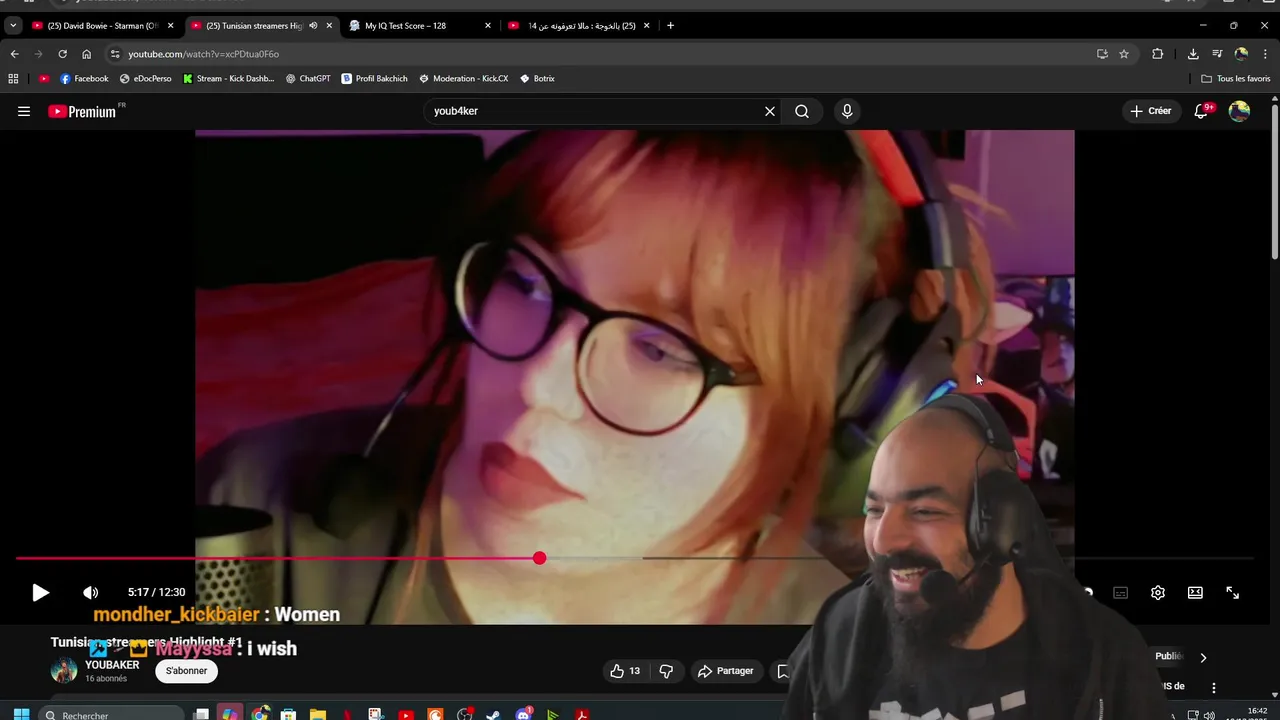The image size is (1280, 720).
Task: Open Chrome downloads
Action: click(x=1193, y=54)
